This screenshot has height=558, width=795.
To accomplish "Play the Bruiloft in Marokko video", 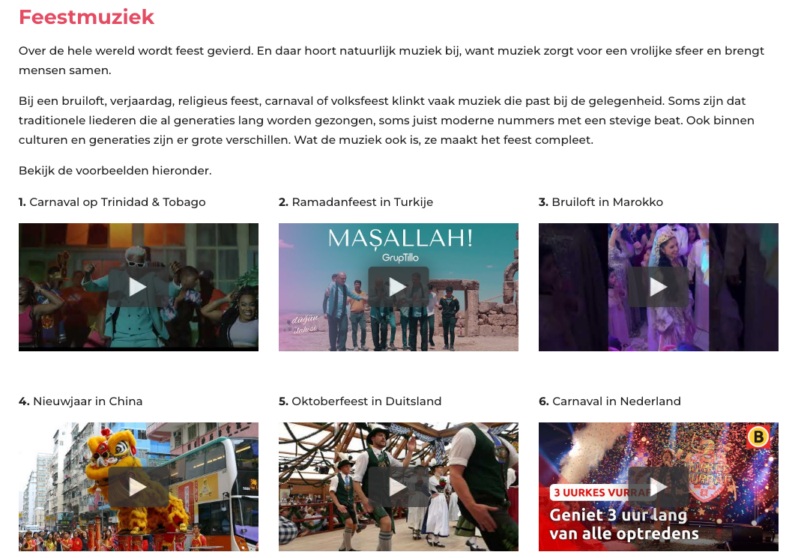I will 658,287.
